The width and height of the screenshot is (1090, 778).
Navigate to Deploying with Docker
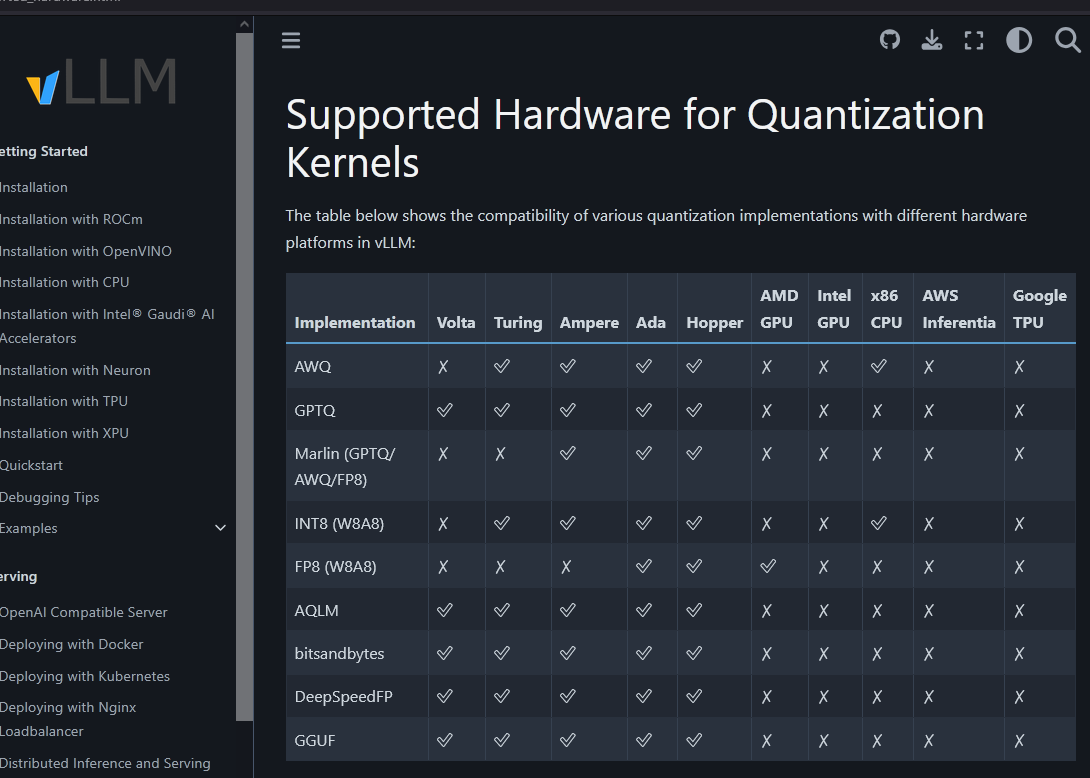[x=72, y=644]
